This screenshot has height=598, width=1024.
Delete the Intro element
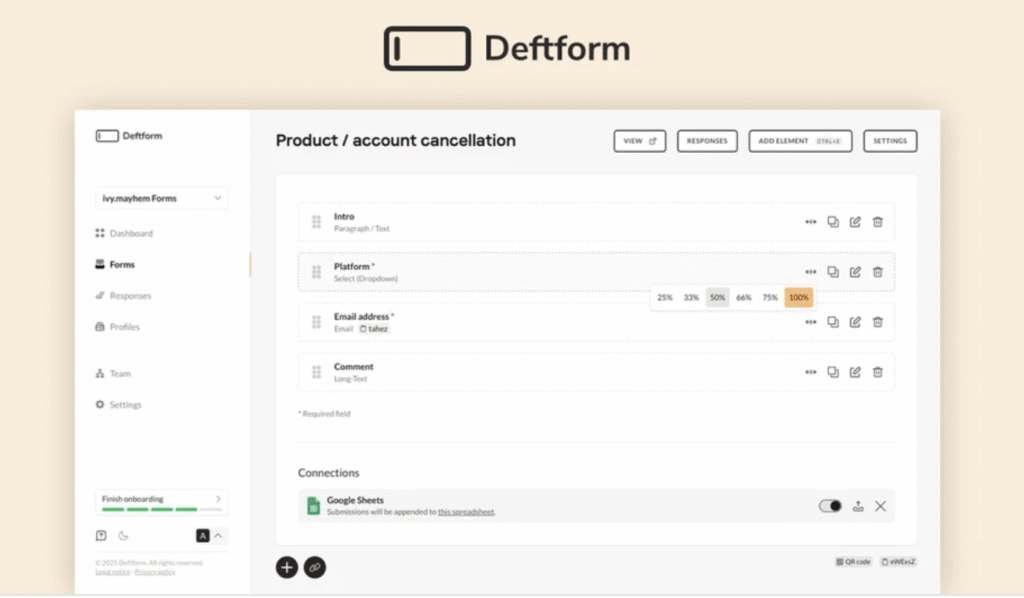(x=878, y=222)
